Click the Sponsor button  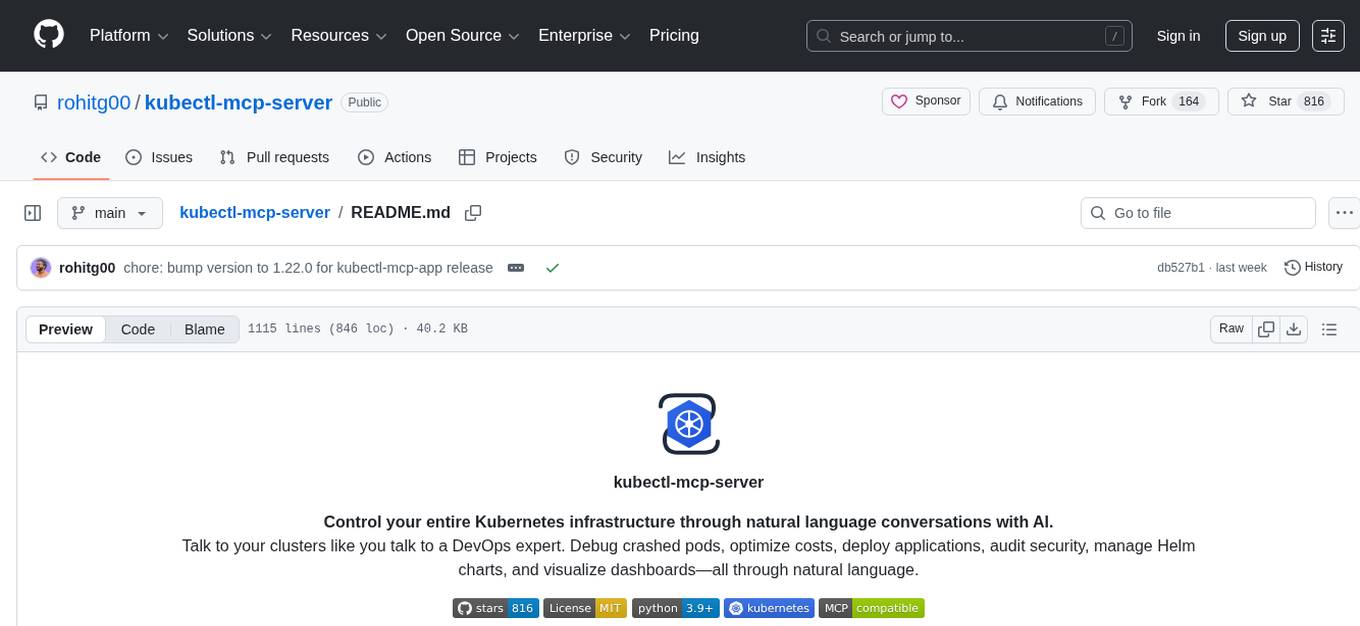pos(925,101)
